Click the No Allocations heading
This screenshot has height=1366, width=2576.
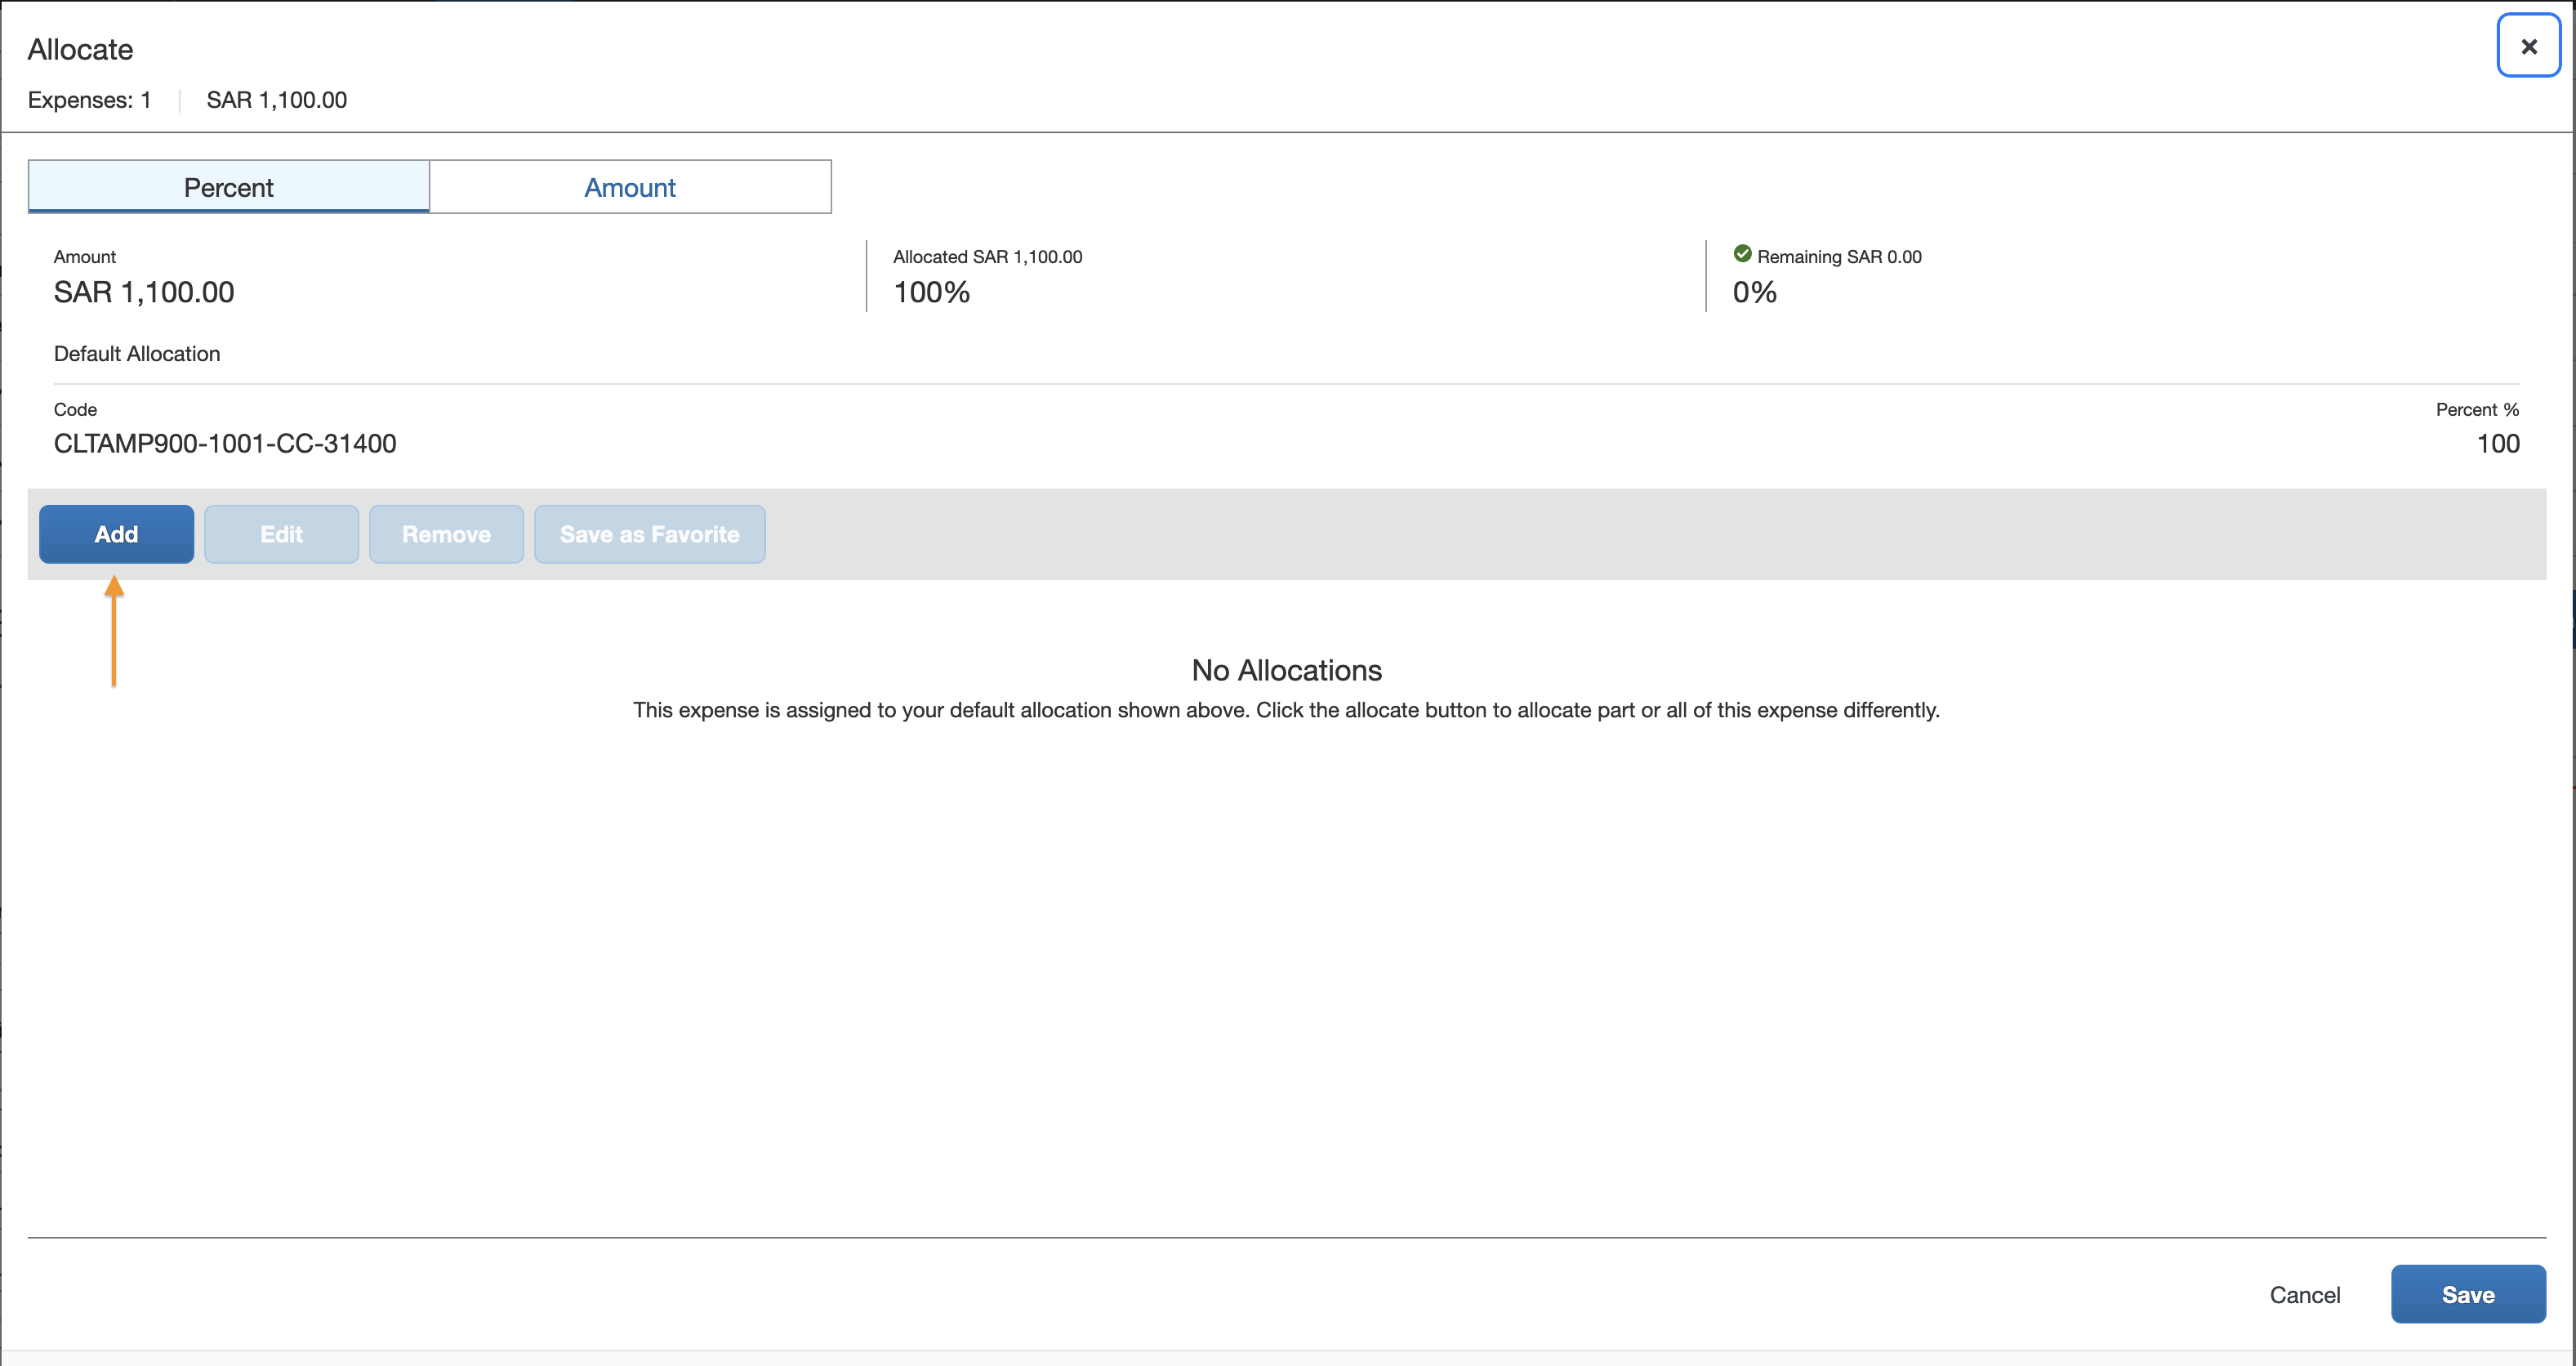pos(1286,670)
